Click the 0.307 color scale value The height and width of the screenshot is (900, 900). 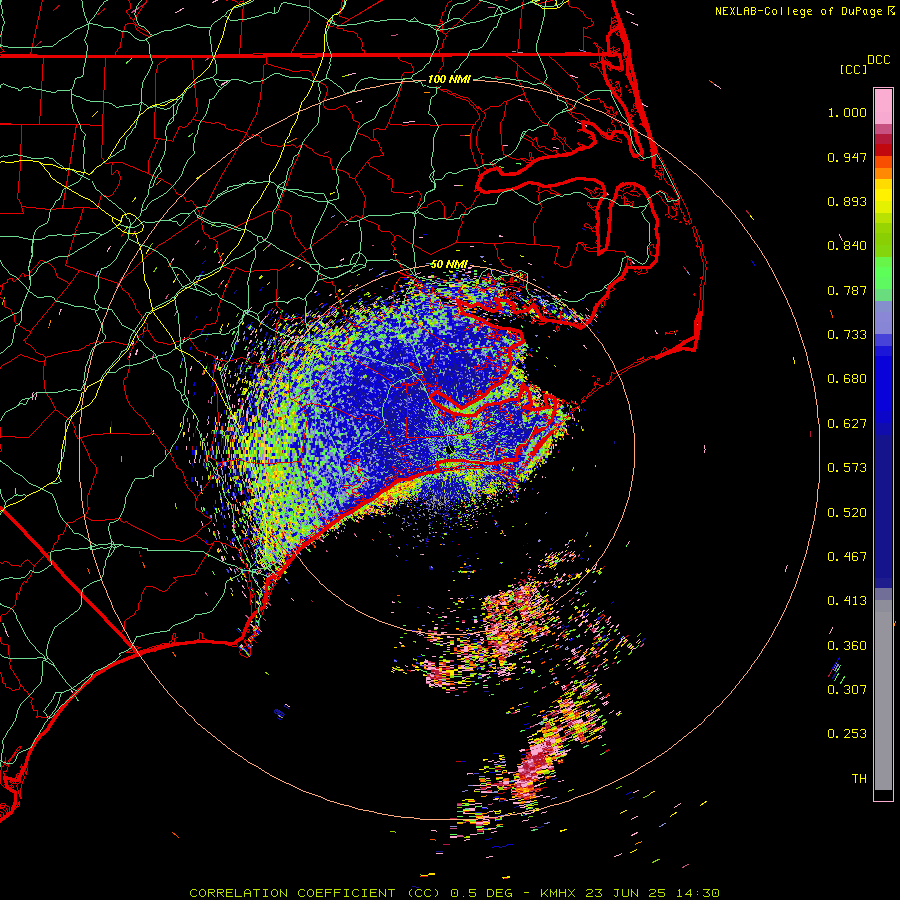click(x=847, y=690)
